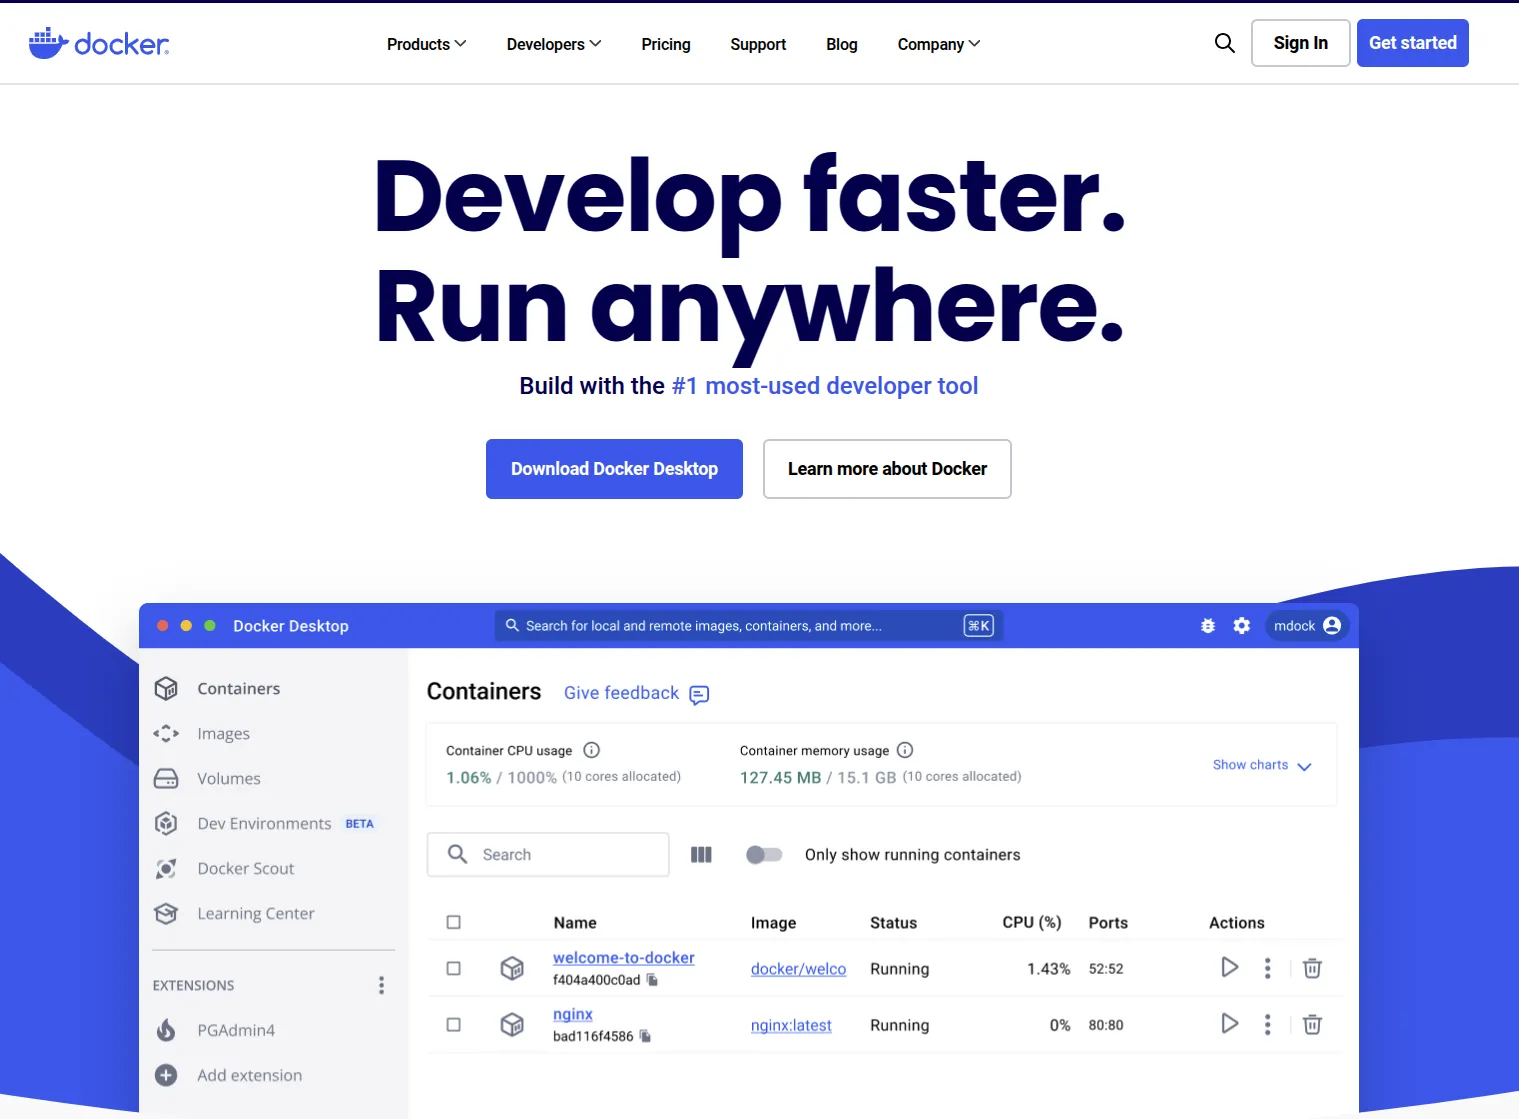Click the Name column header
The height and width of the screenshot is (1119, 1519).
(575, 923)
